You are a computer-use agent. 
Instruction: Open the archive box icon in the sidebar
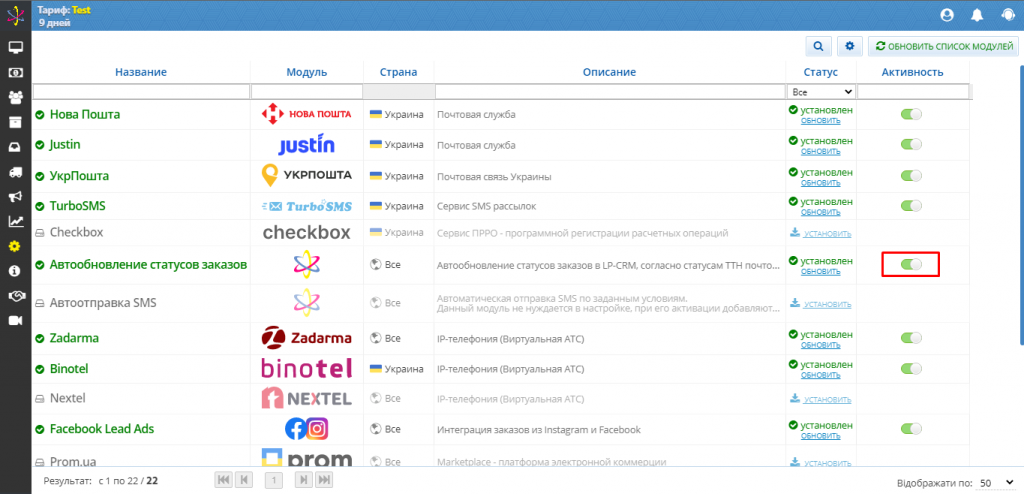pos(16,122)
